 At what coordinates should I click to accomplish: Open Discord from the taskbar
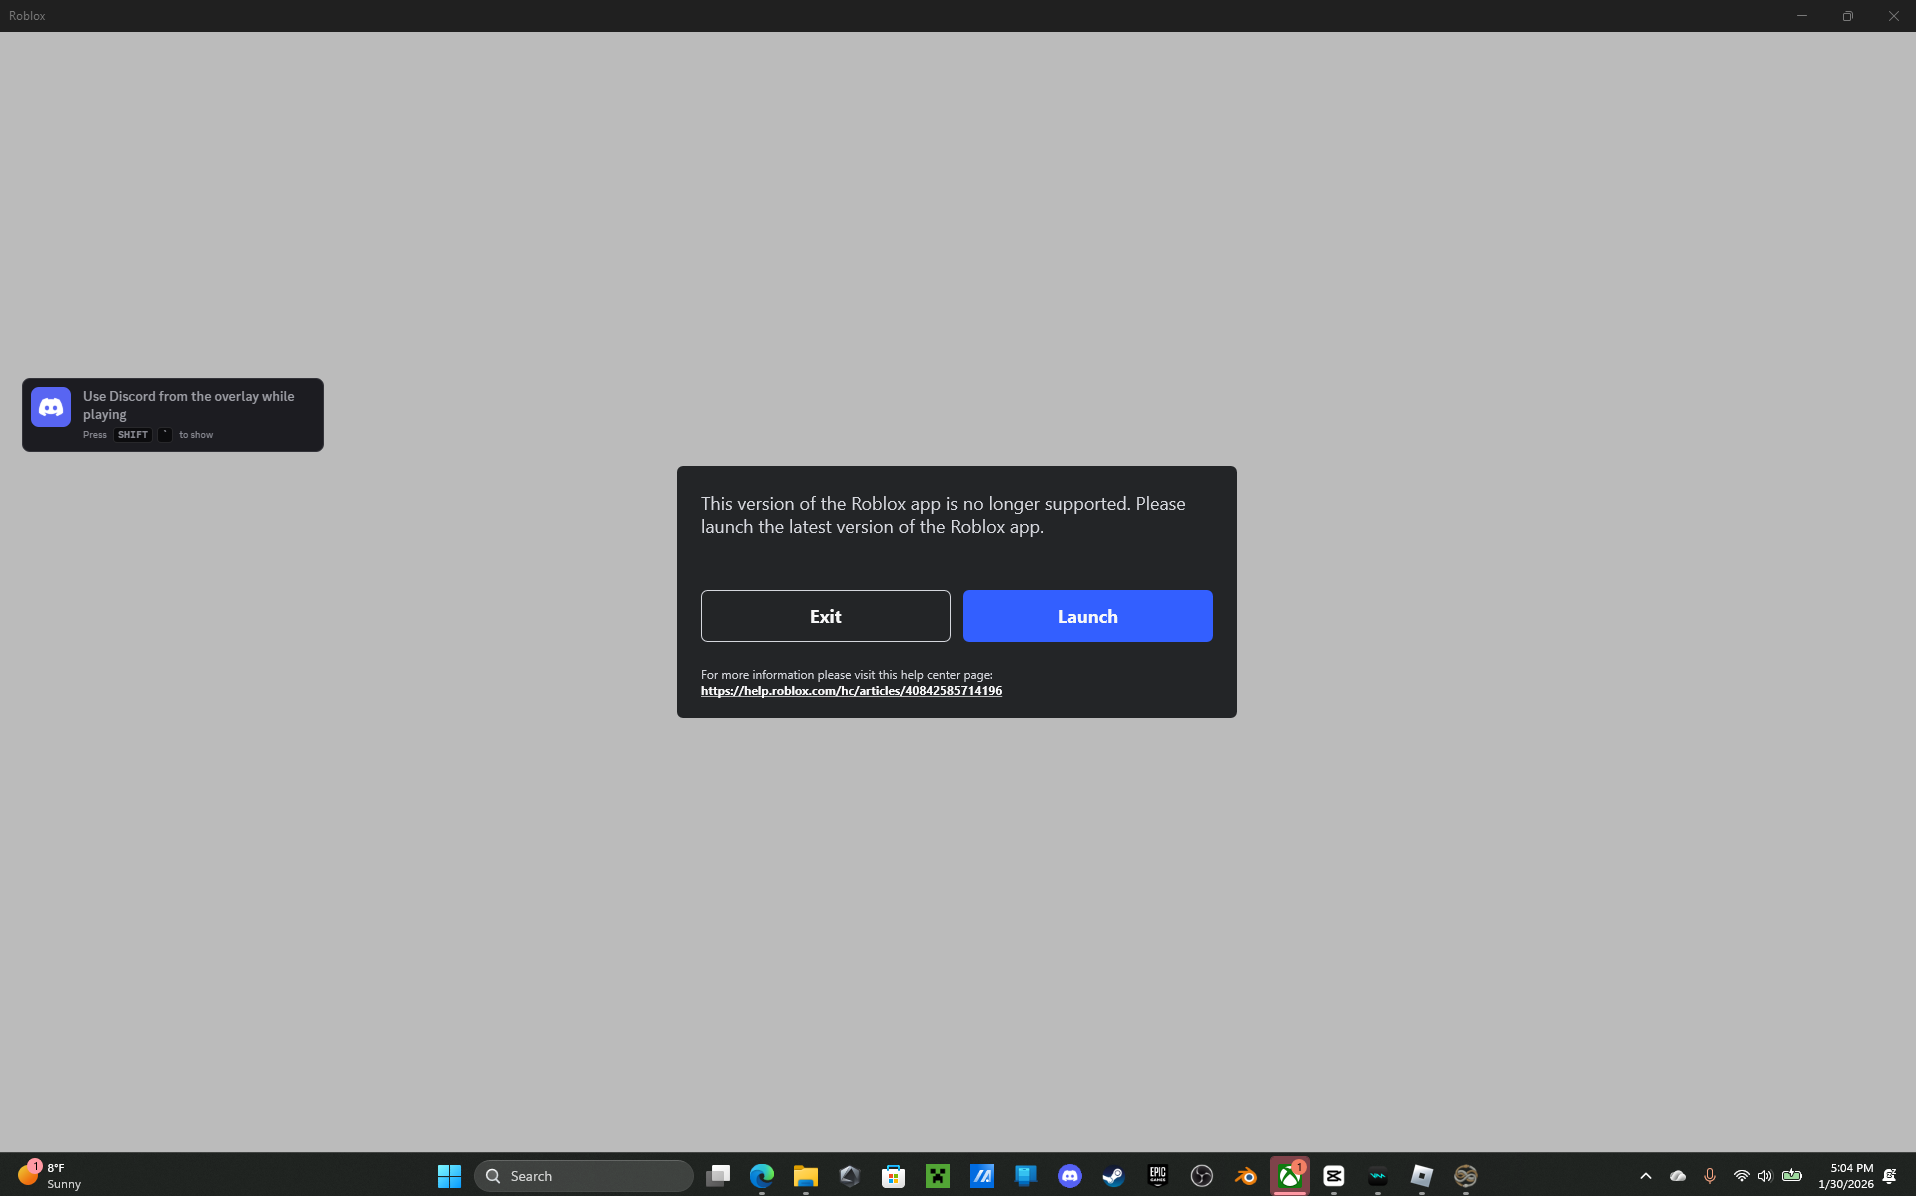pyautogui.click(x=1070, y=1176)
